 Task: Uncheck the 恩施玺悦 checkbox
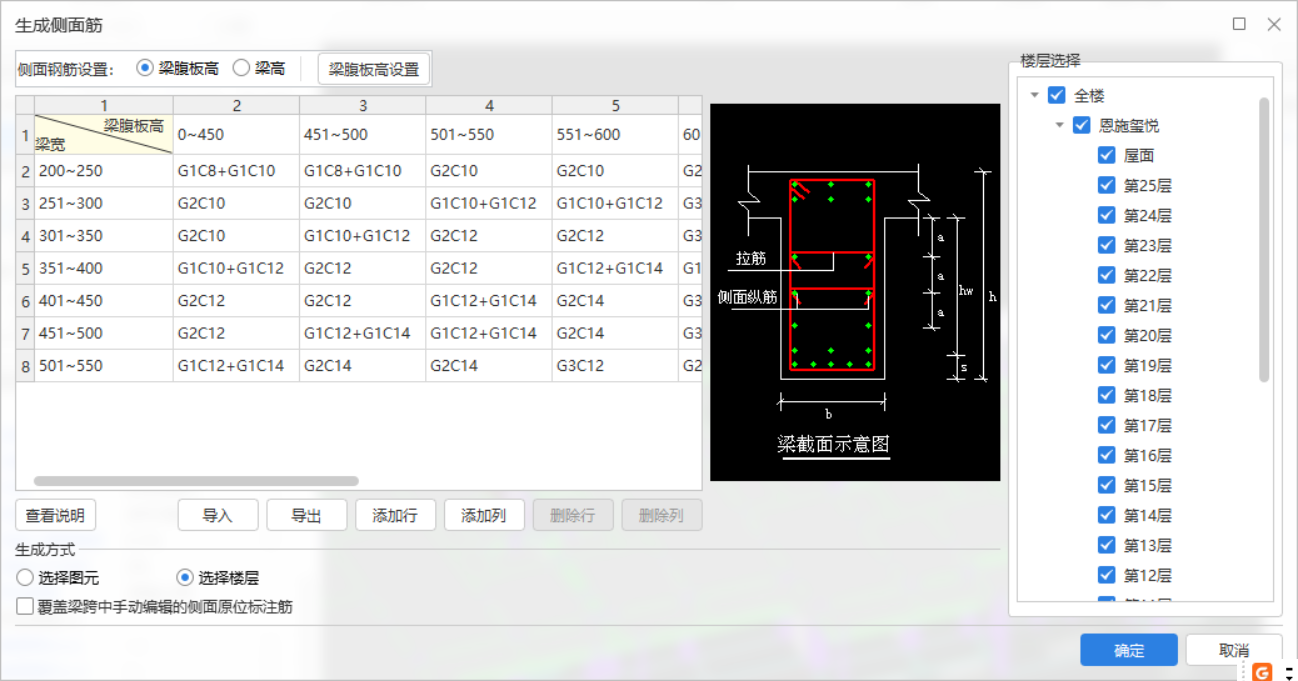click(x=1081, y=126)
